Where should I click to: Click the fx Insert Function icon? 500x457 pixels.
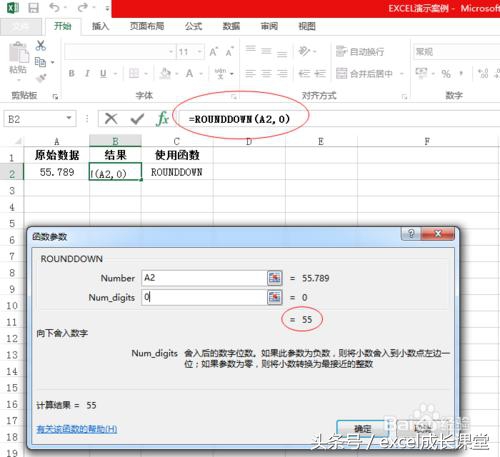(x=162, y=118)
